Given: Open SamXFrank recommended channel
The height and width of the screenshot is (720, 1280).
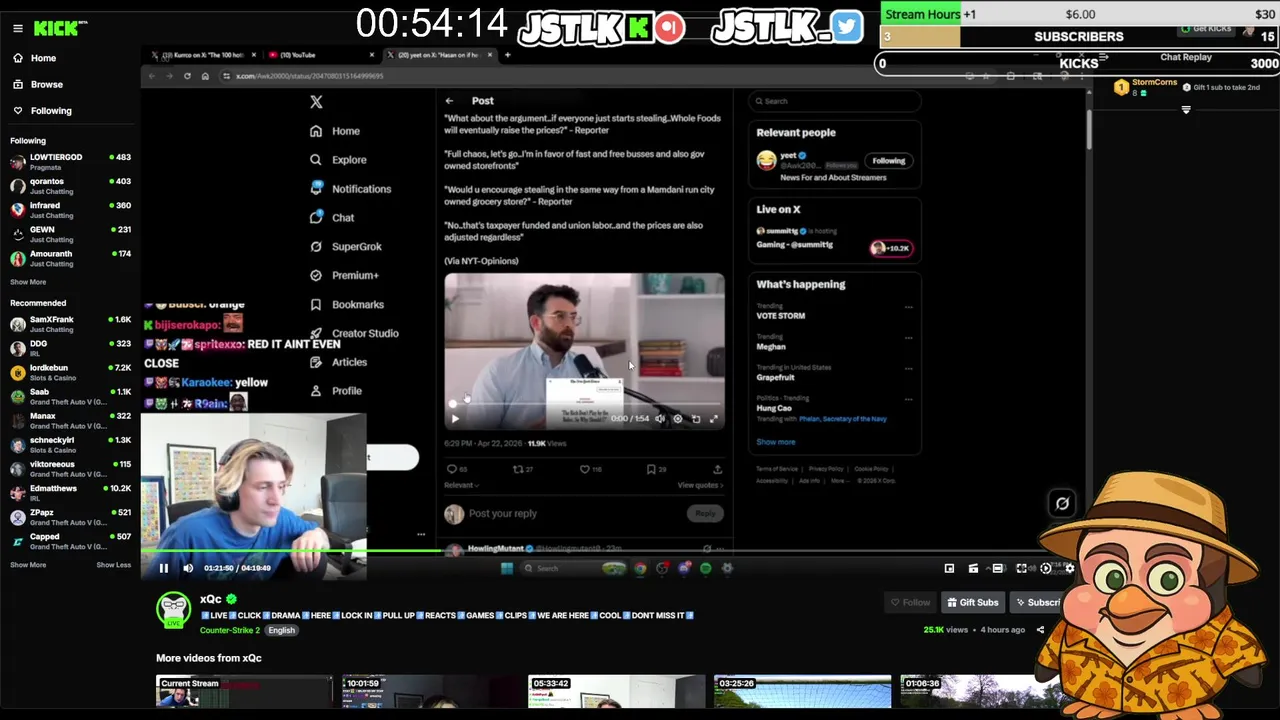Looking at the screenshot, I should (x=70, y=324).
